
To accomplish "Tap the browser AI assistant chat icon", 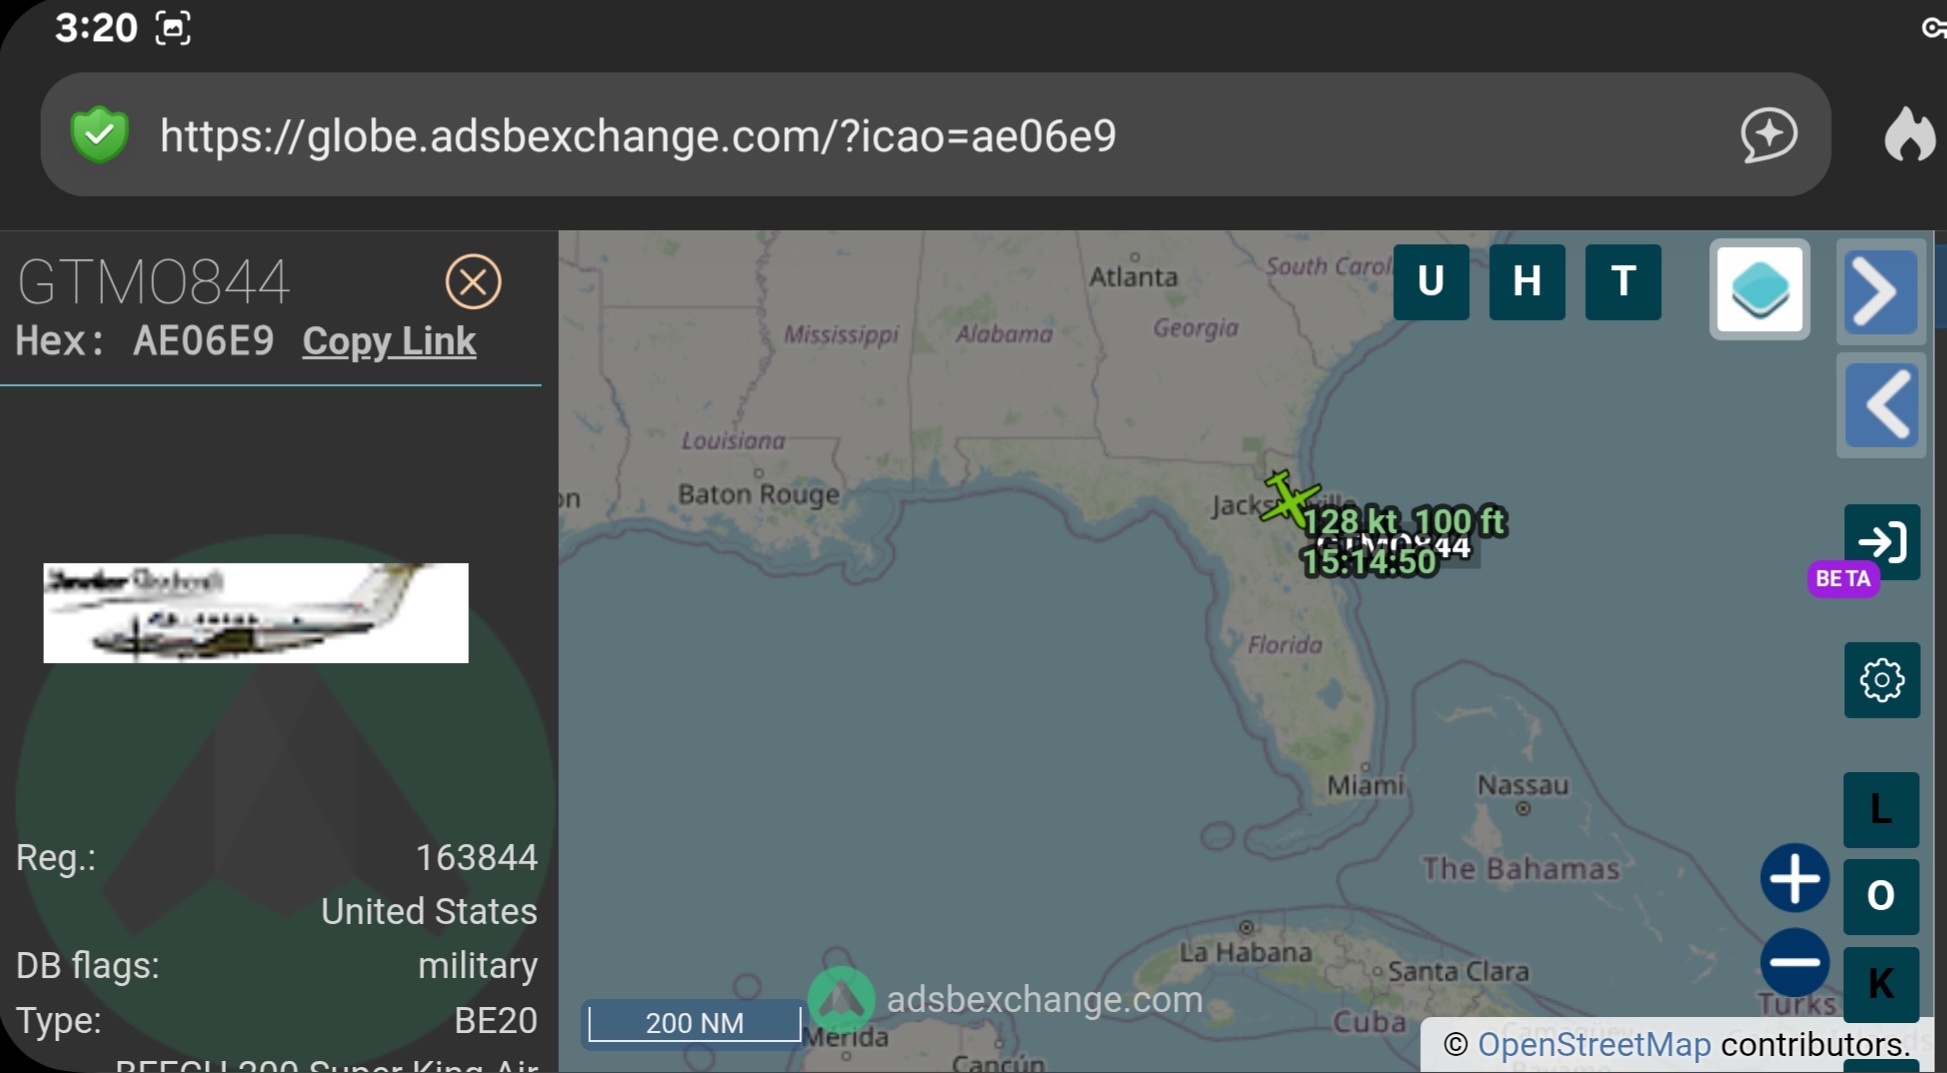I will 1768,135.
